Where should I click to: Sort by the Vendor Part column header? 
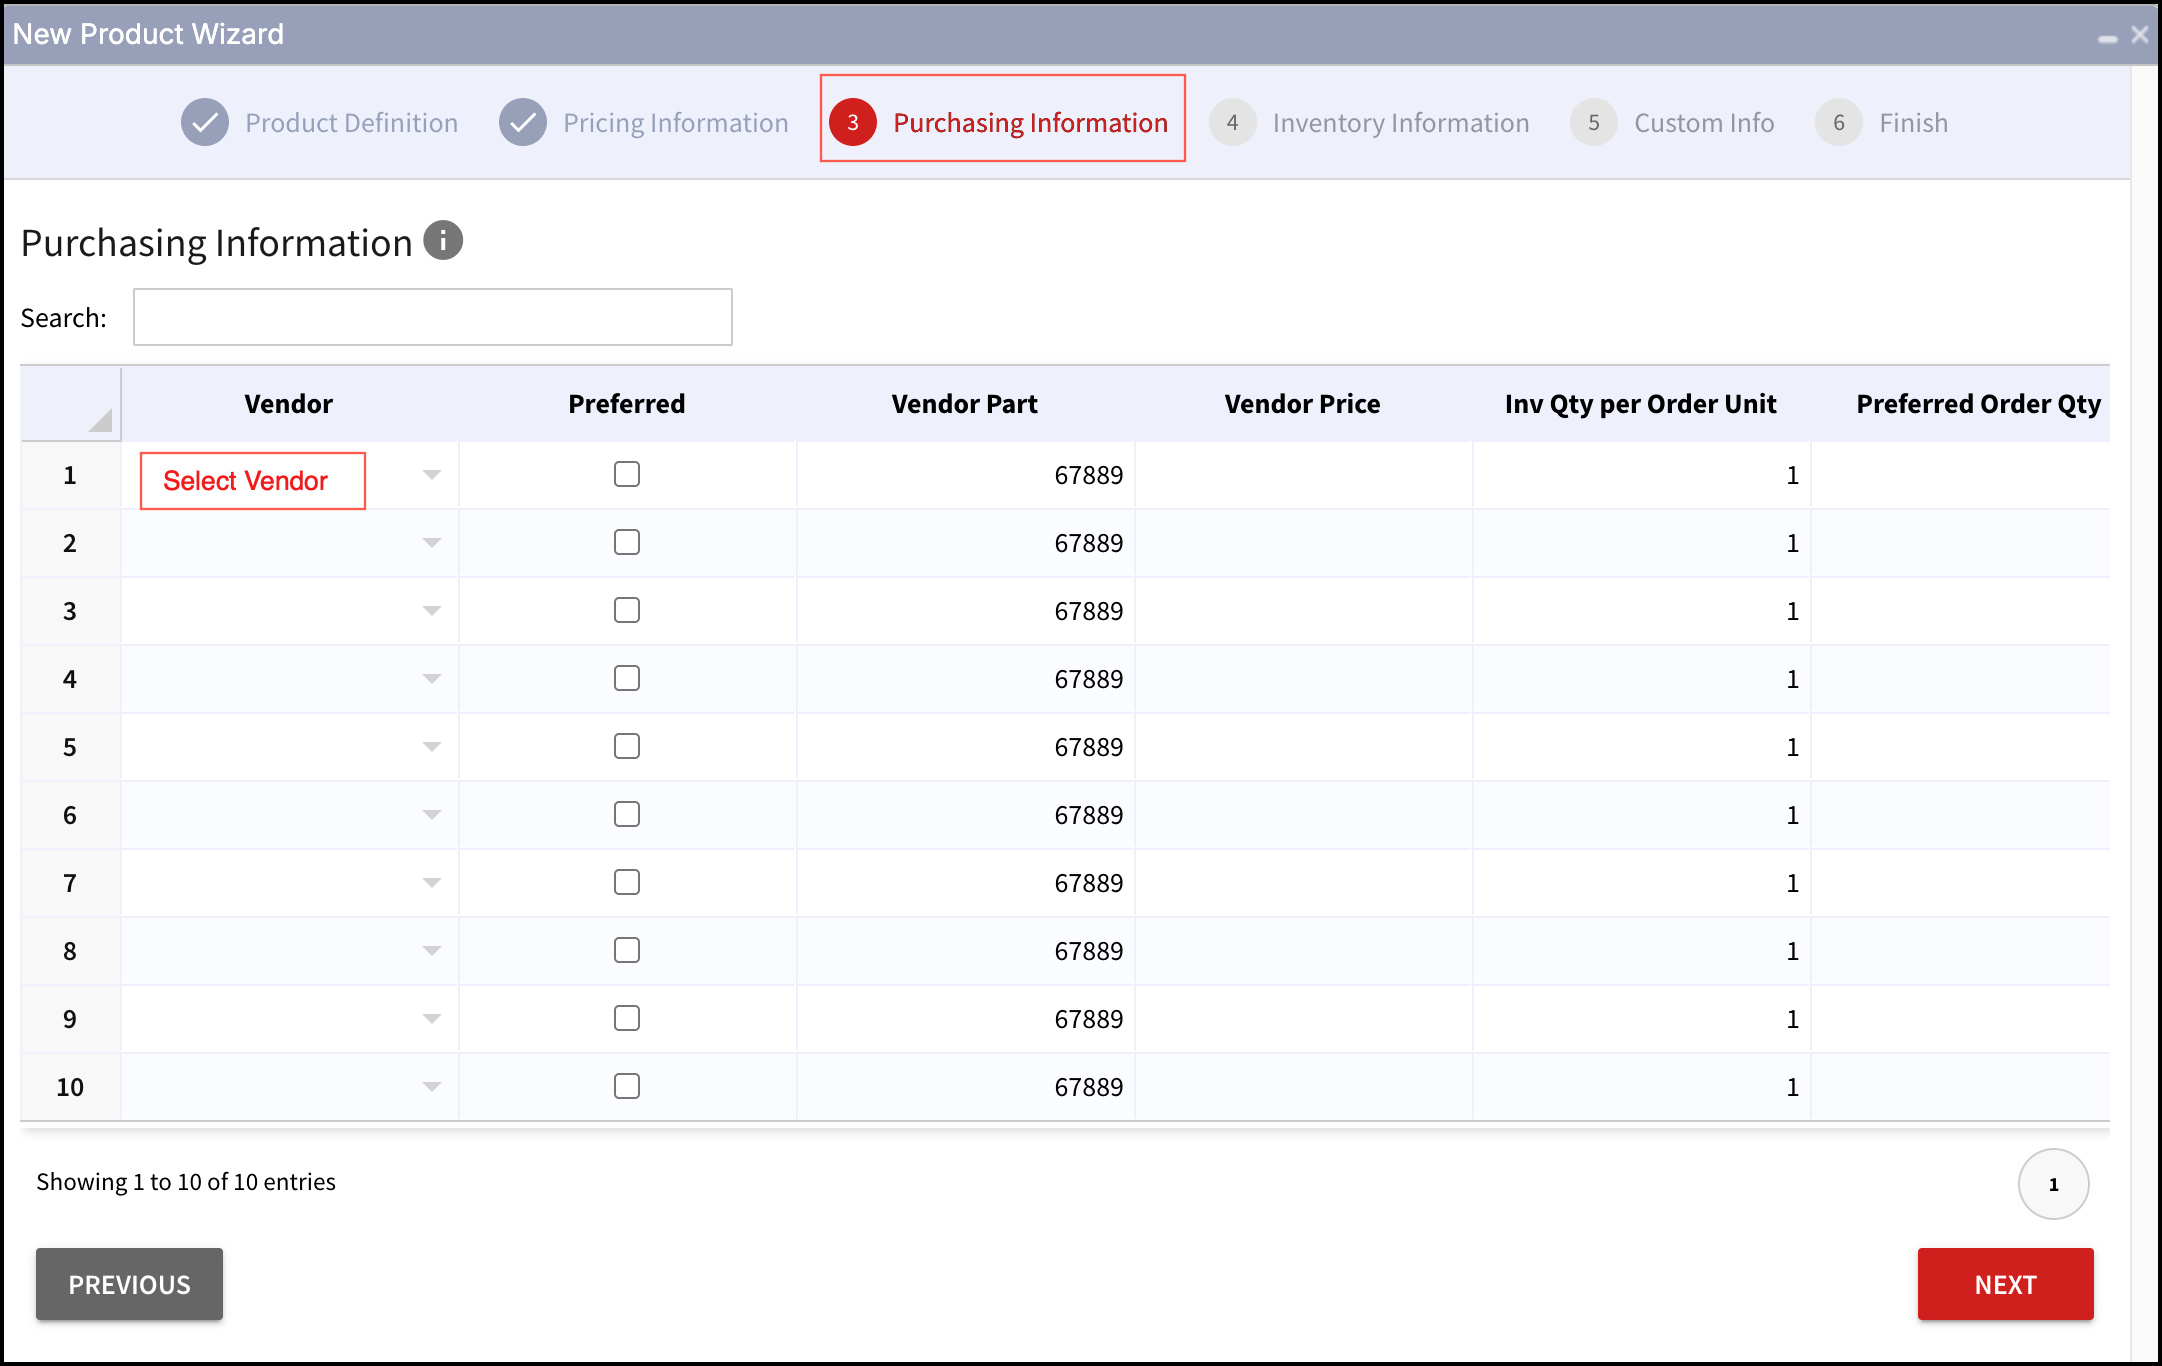point(965,404)
